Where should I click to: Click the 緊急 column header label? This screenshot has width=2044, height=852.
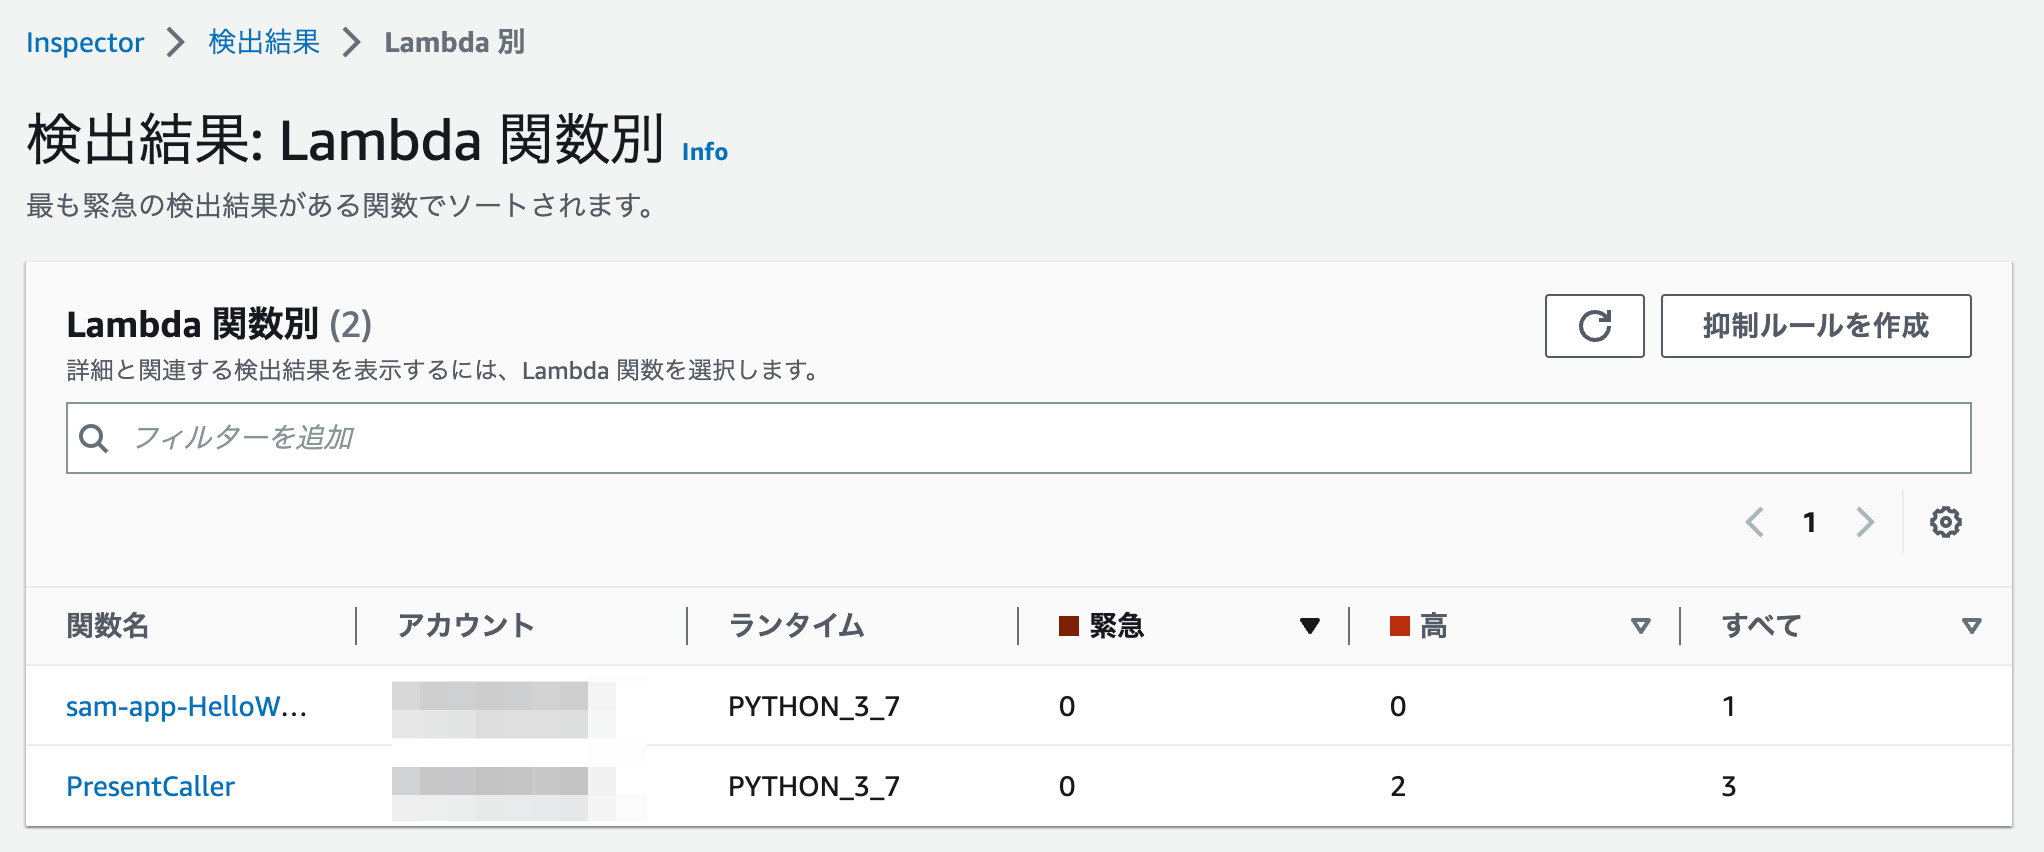[x=1117, y=626]
